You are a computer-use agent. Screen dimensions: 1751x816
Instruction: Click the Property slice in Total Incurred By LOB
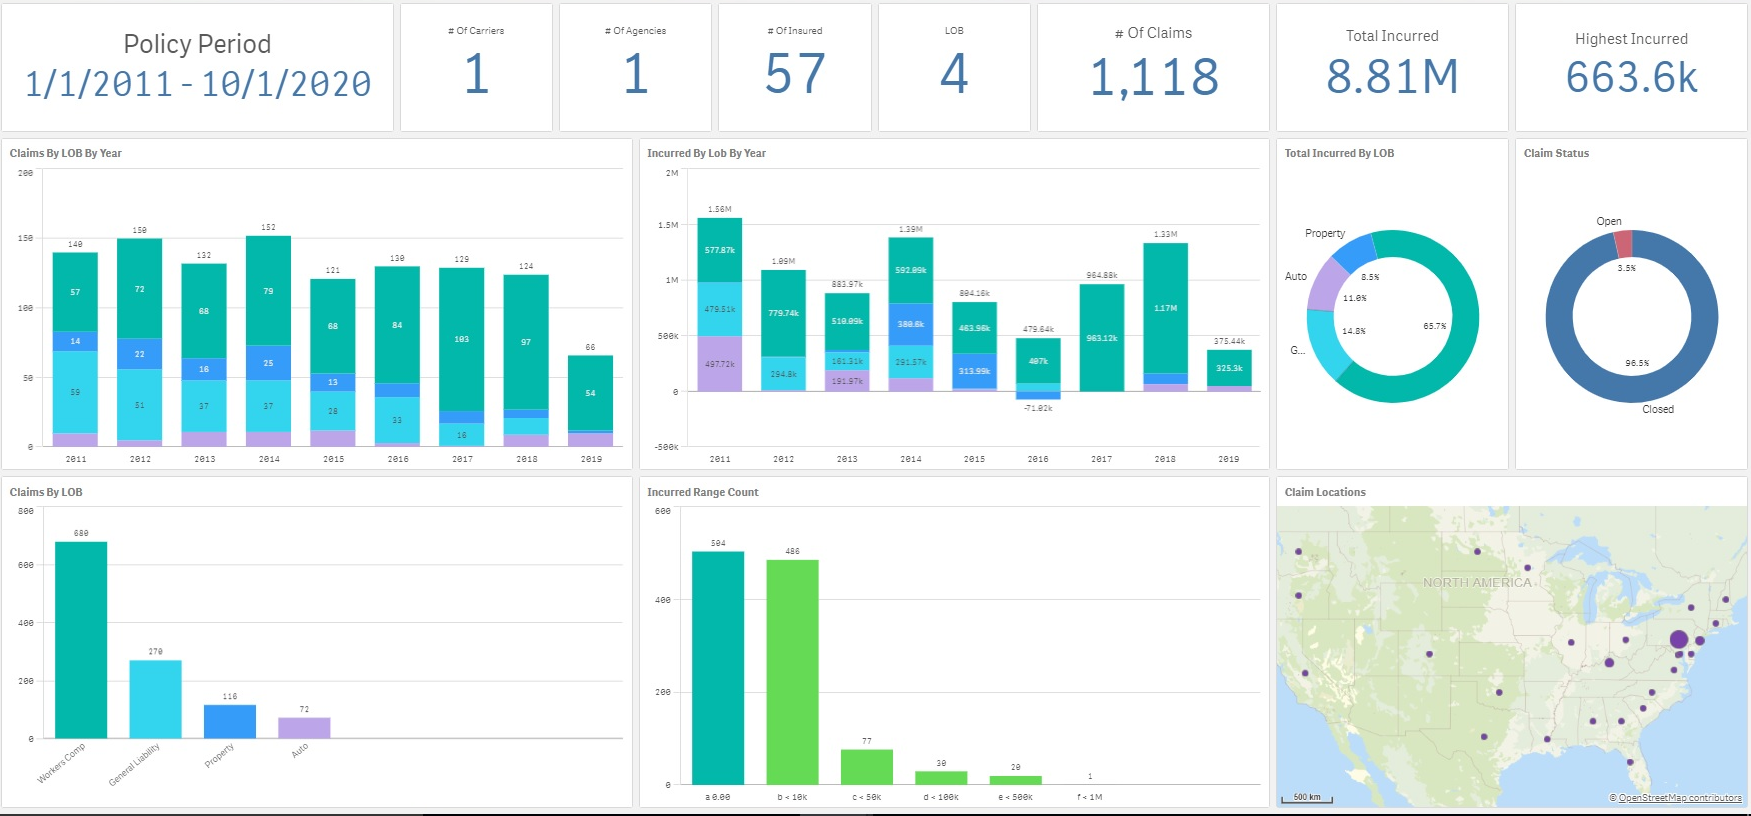(x=1356, y=254)
